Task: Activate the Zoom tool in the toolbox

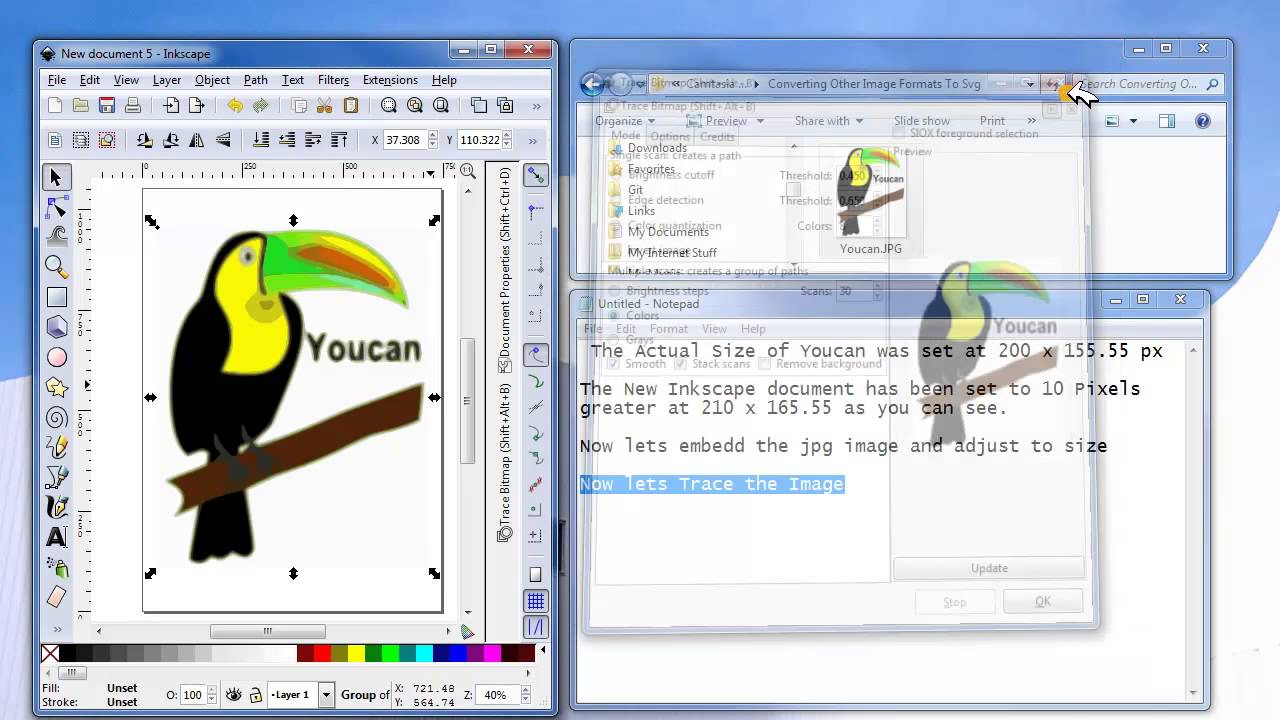Action: [56, 266]
